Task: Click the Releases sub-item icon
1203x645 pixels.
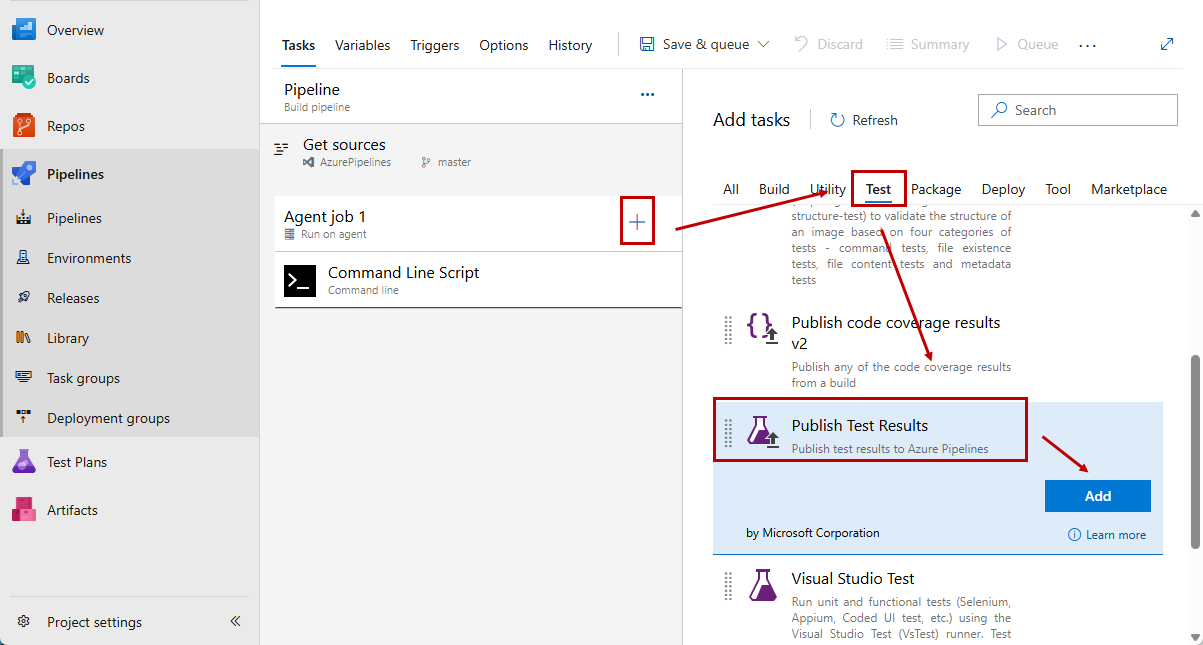Action: (x=24, y=298)
